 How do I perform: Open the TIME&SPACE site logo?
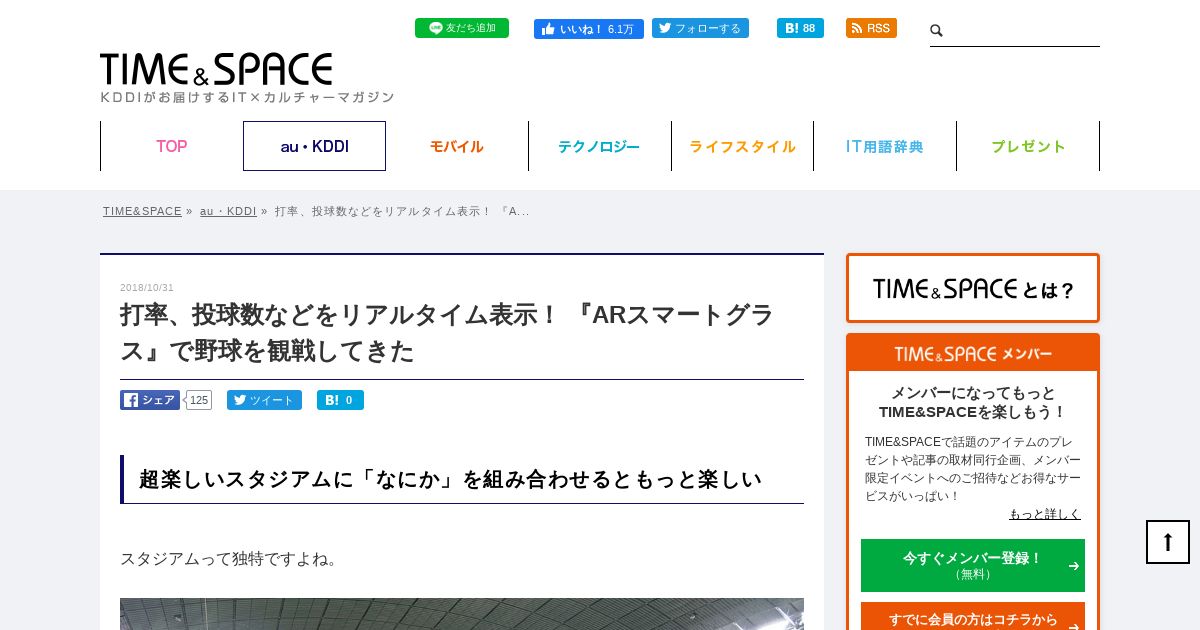[216, 69]
